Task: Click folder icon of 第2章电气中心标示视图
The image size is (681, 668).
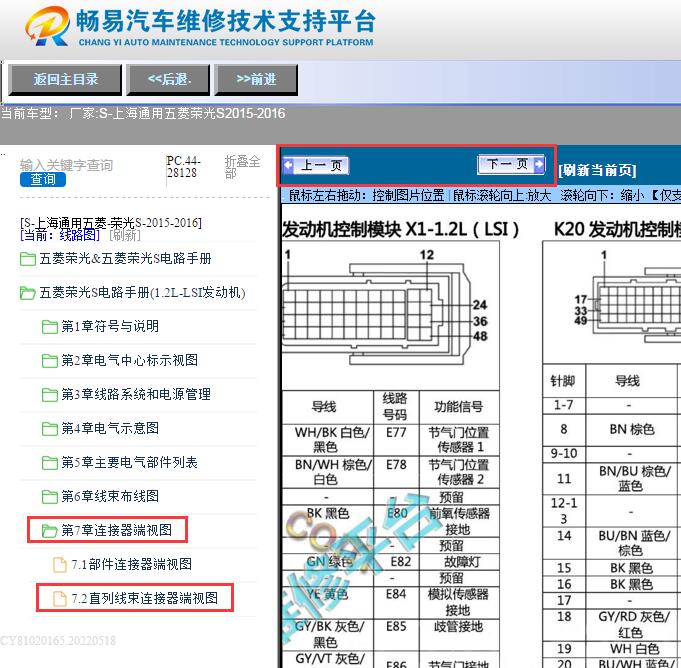Action: pos(50,361)
